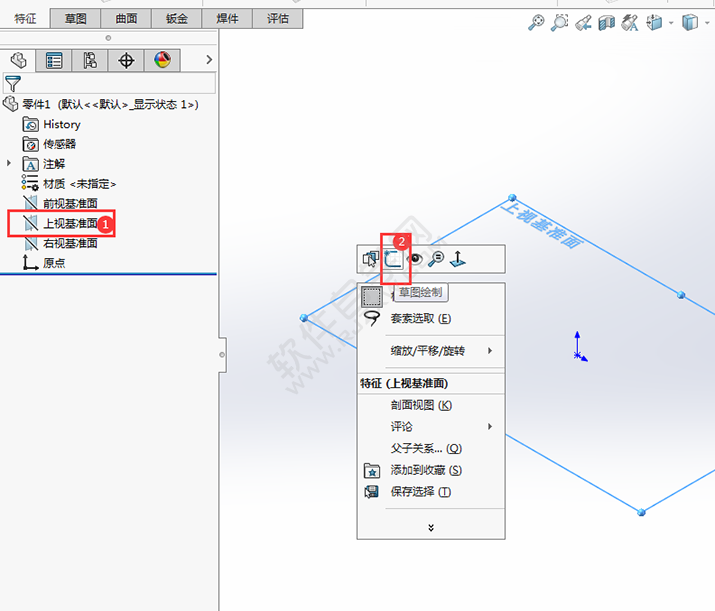Switch to the 特征 ribbon tab
This screenshot has width=715, height=611.
25,19
